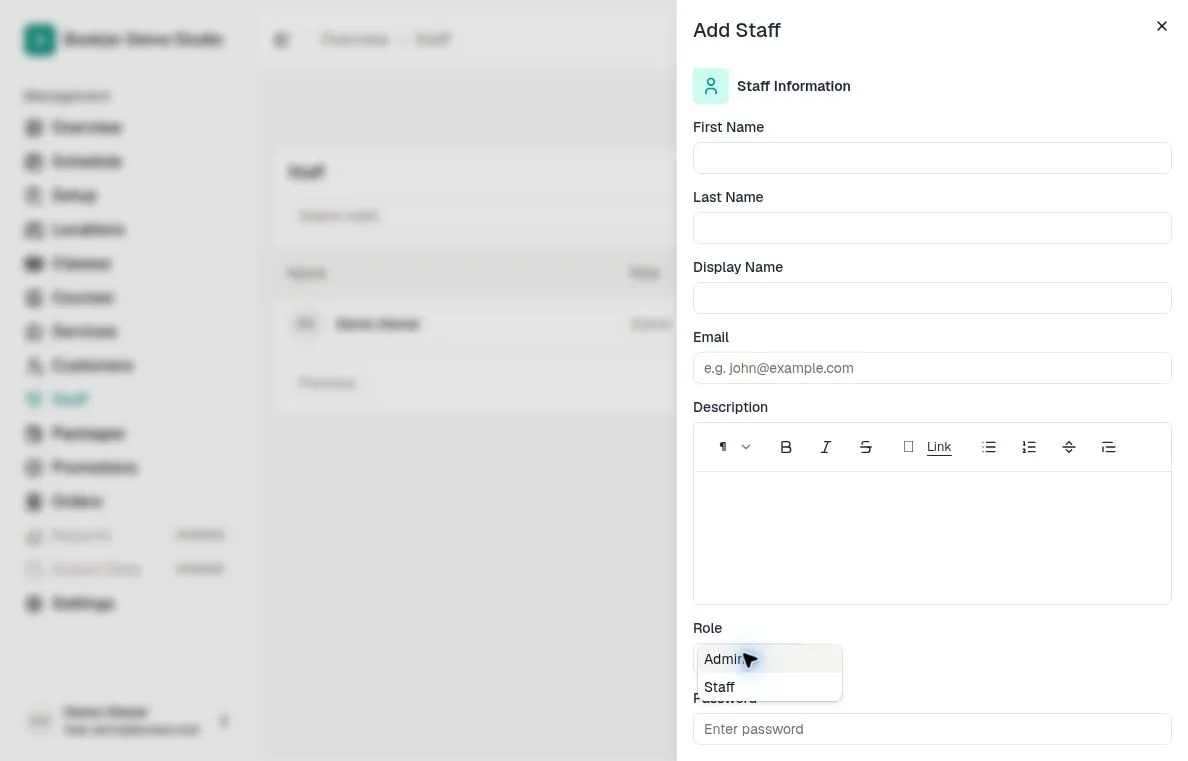Toggle bold formatting in Description
The height and width of the screenshot is (761, 1188).
[786, 447]
